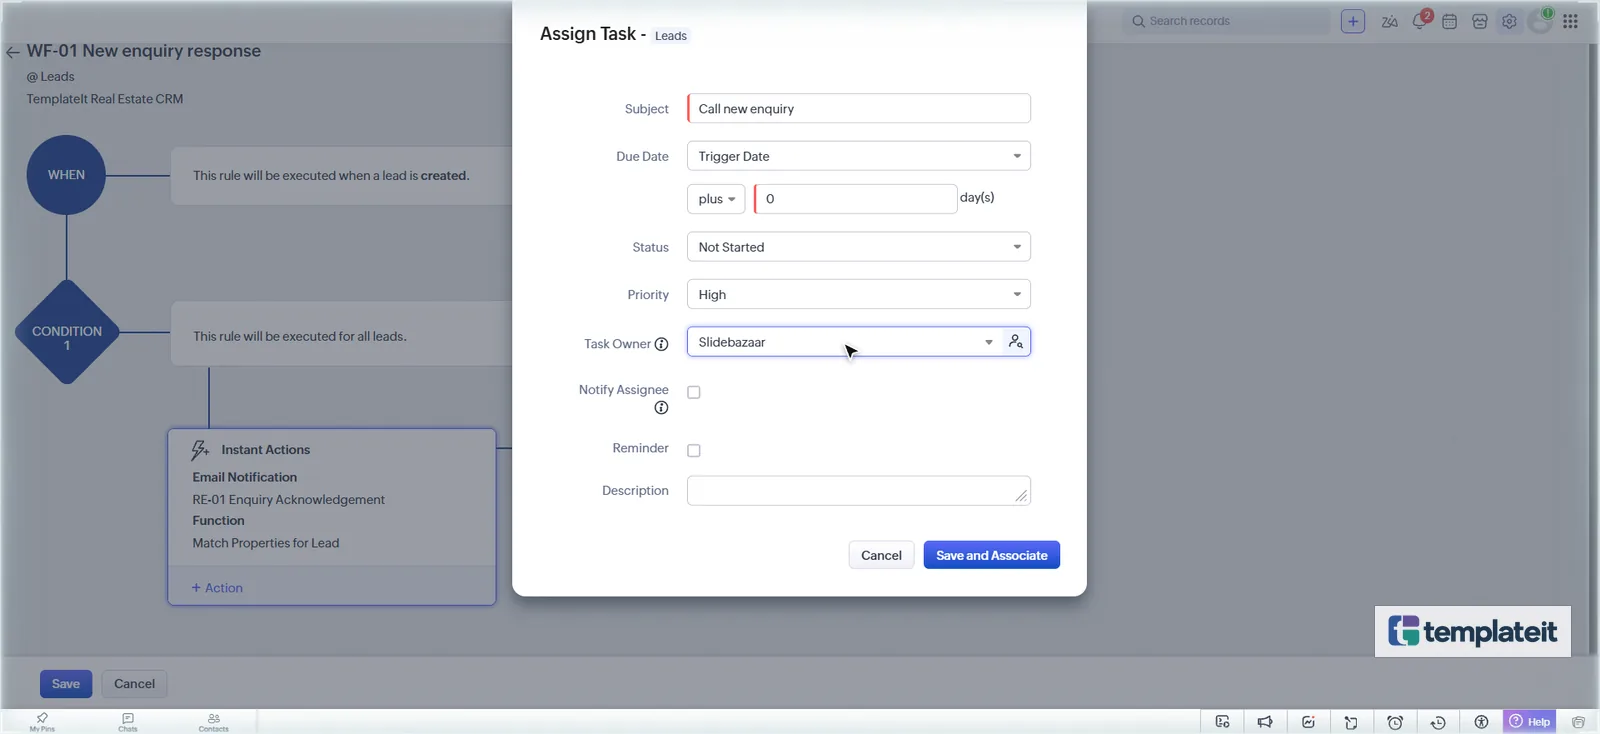The height and width of the screenshot is (734, 1600).
Task: Click the screen recording icon in bottom bar
Action: pyautogui.click(x=1222, y=722)
